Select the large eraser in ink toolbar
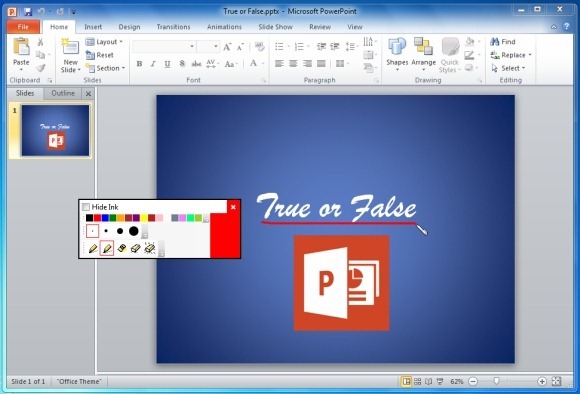Screen dimensions: 580x394 click(x=135, y=248)
